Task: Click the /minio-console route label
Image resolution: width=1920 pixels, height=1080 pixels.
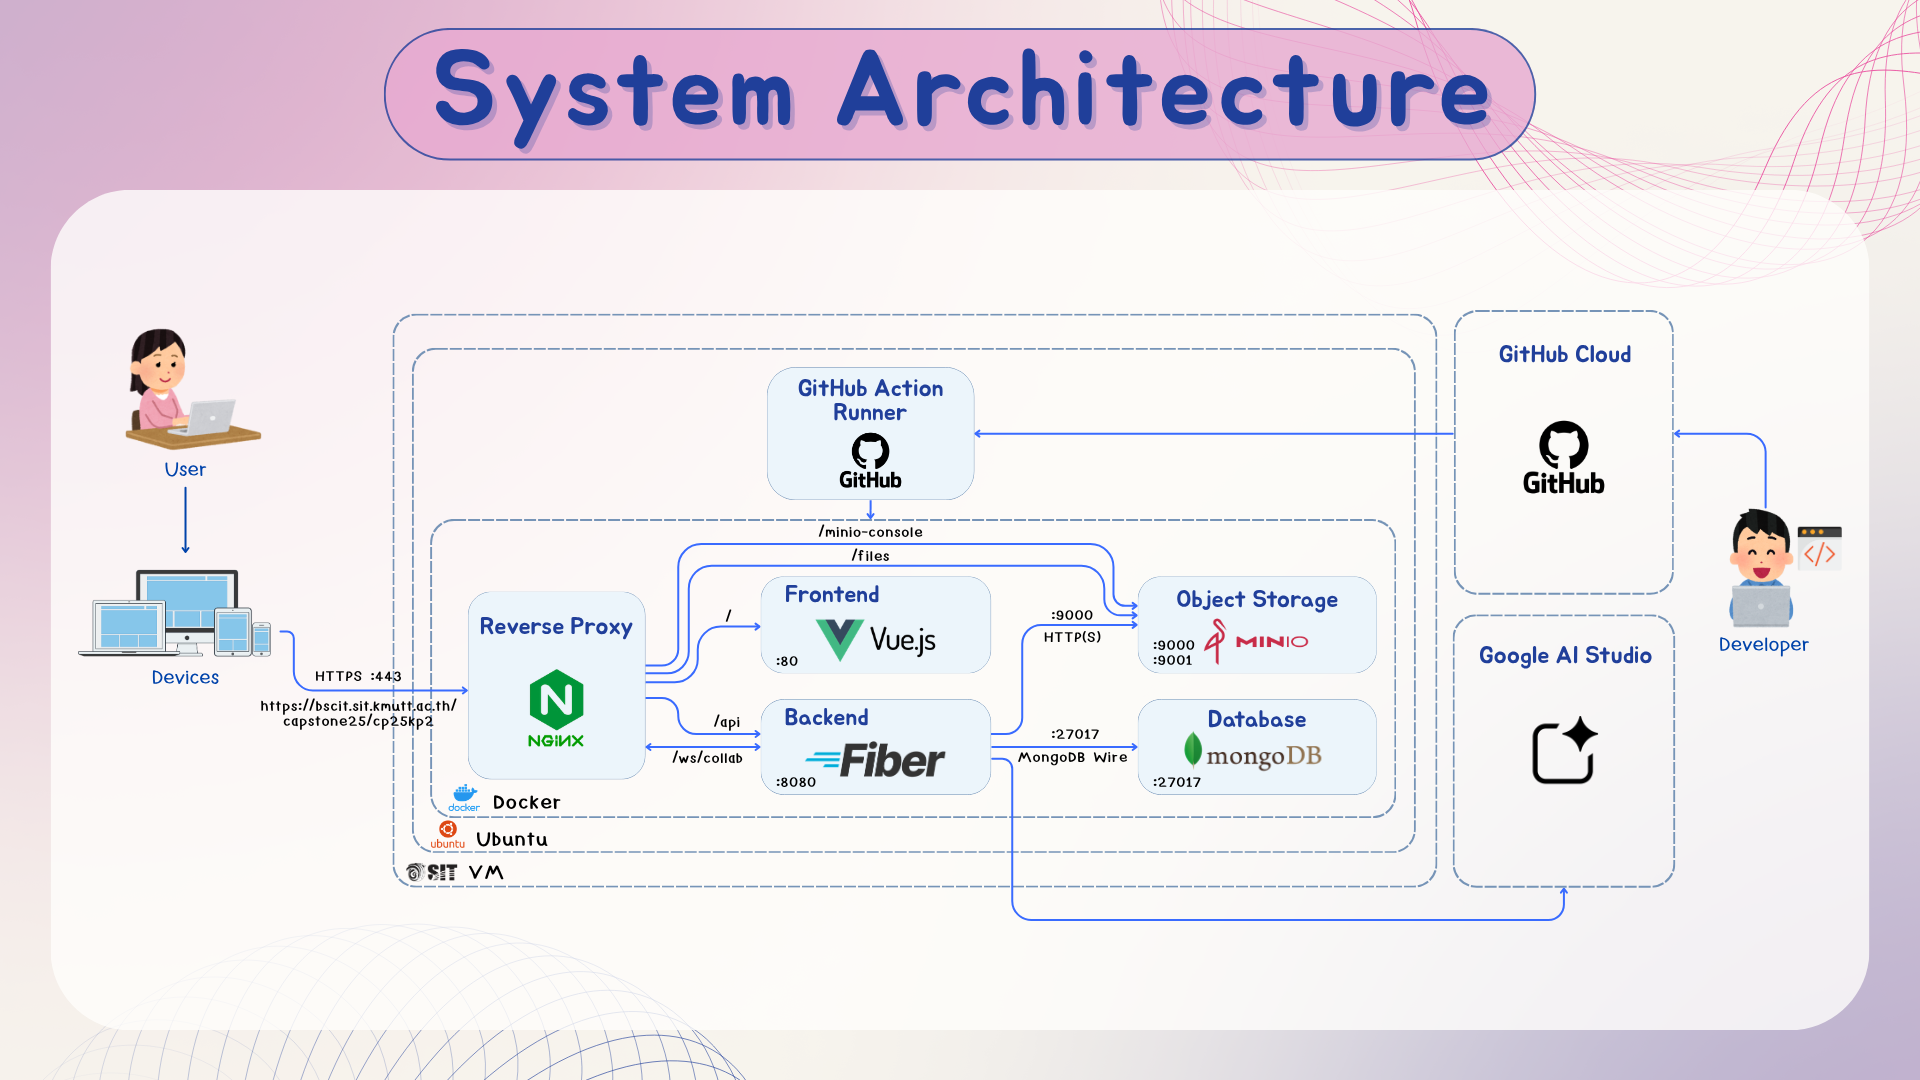Action: click(x=870, y=532)
